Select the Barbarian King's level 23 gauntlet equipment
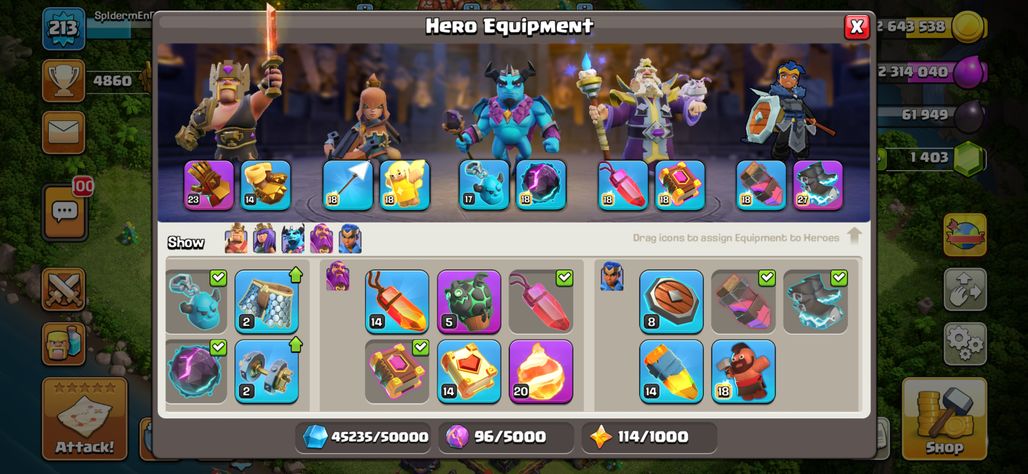The image size is (1028, 474). (x=209, y=185)
